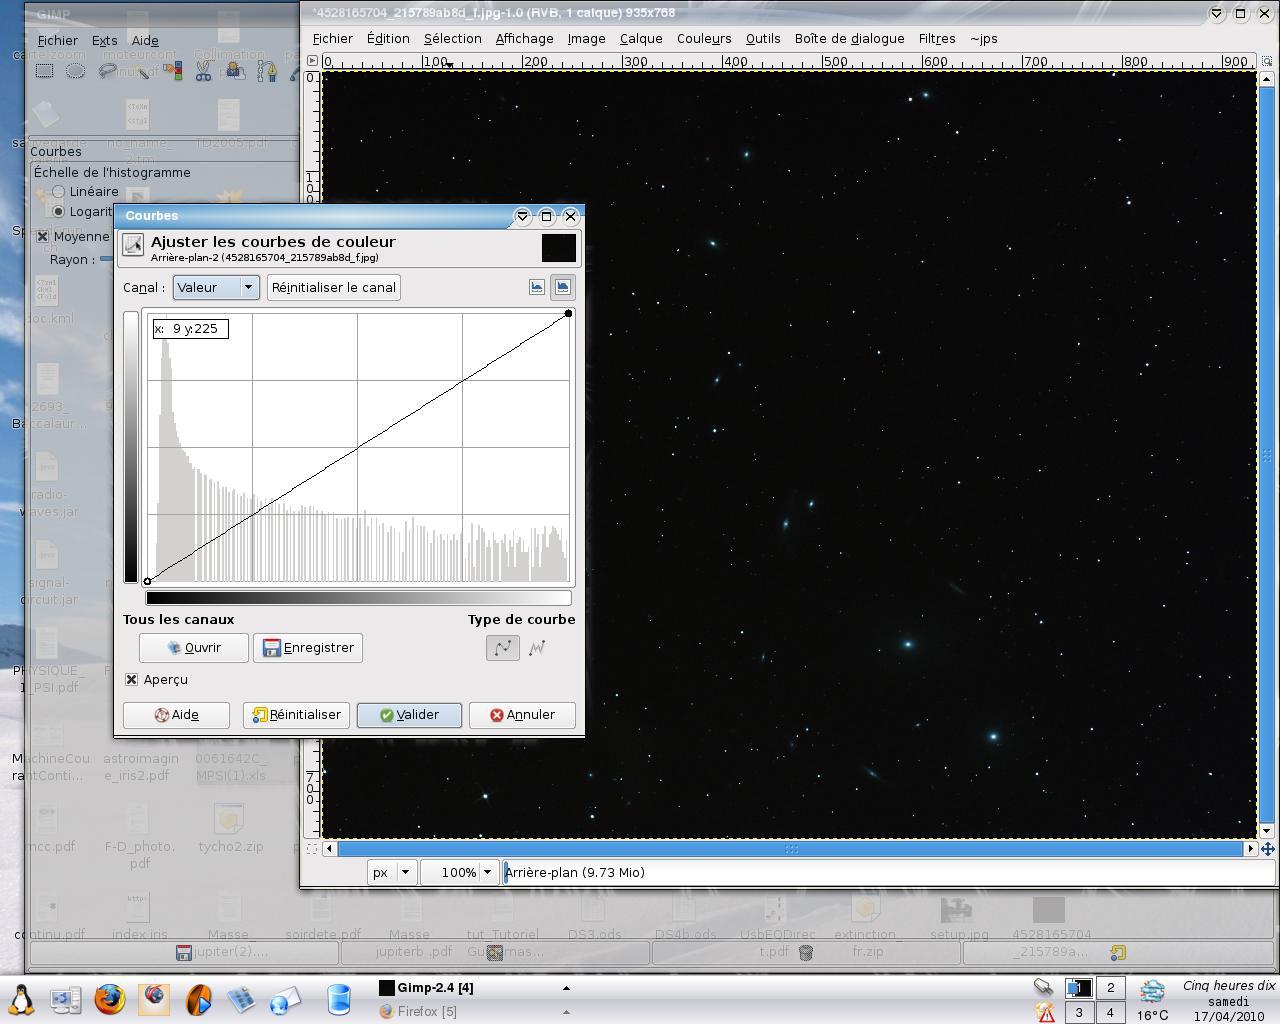Image resolution: width=1280 pixels, height=1024 pixels.
Task: Open the Outils menu
Action: click(763, 38)
